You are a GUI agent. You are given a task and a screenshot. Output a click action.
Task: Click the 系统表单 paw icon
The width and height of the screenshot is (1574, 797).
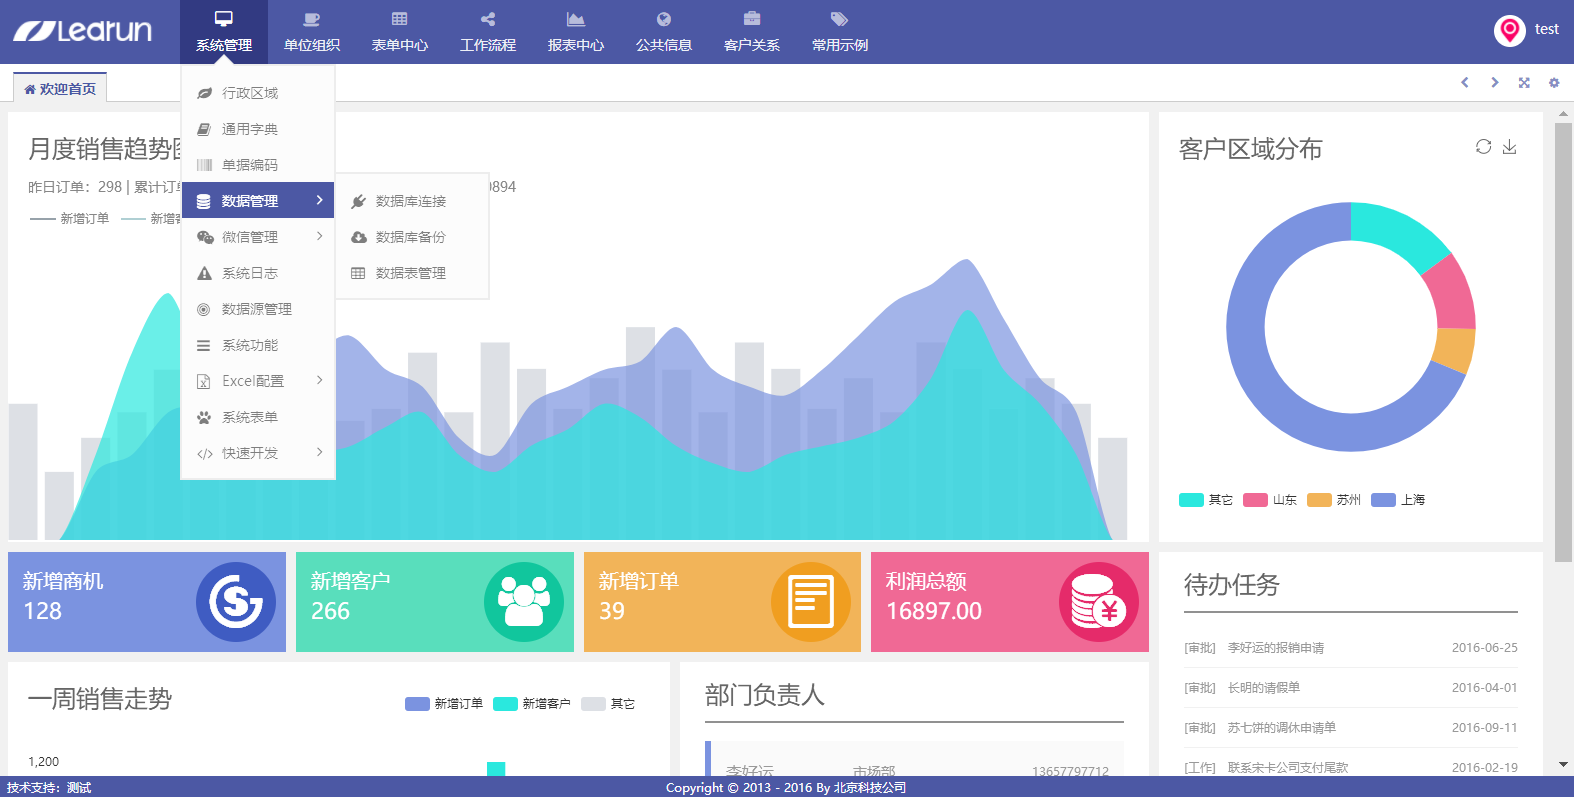204,417
